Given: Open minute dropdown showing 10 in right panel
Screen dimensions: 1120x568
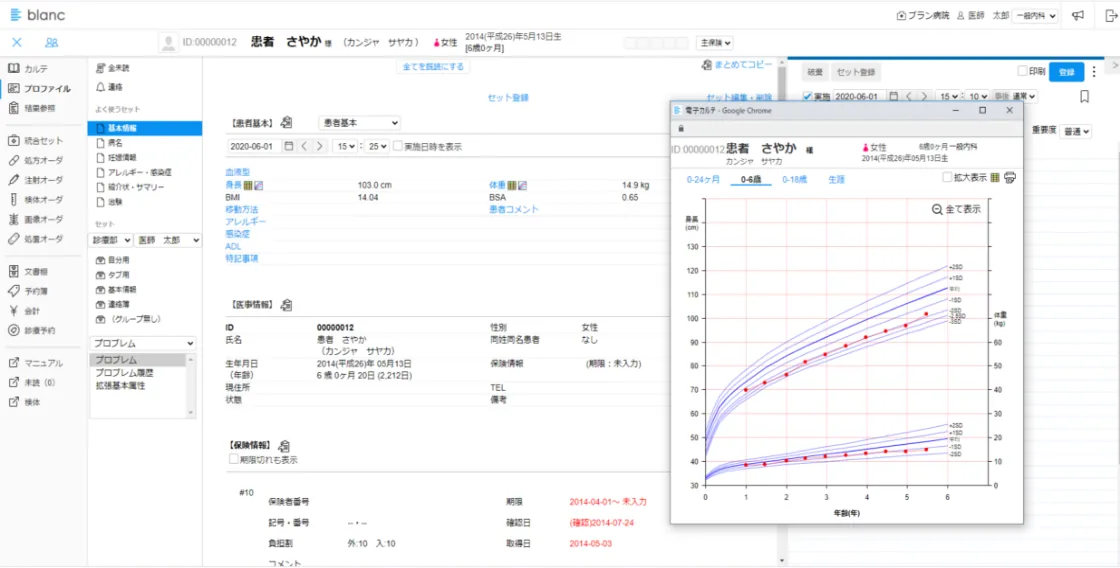Looking at the screenshot, I should pyautogui.click(x=976, y=96).
